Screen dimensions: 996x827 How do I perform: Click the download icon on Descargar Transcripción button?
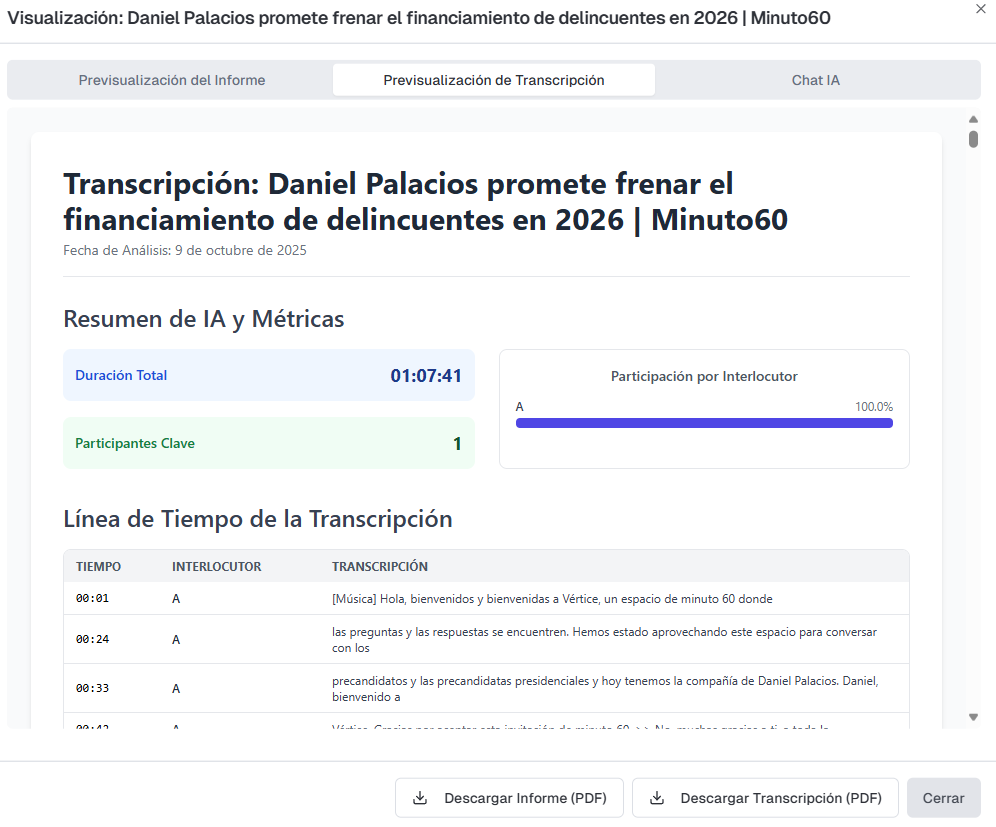(x=658, y=798)
